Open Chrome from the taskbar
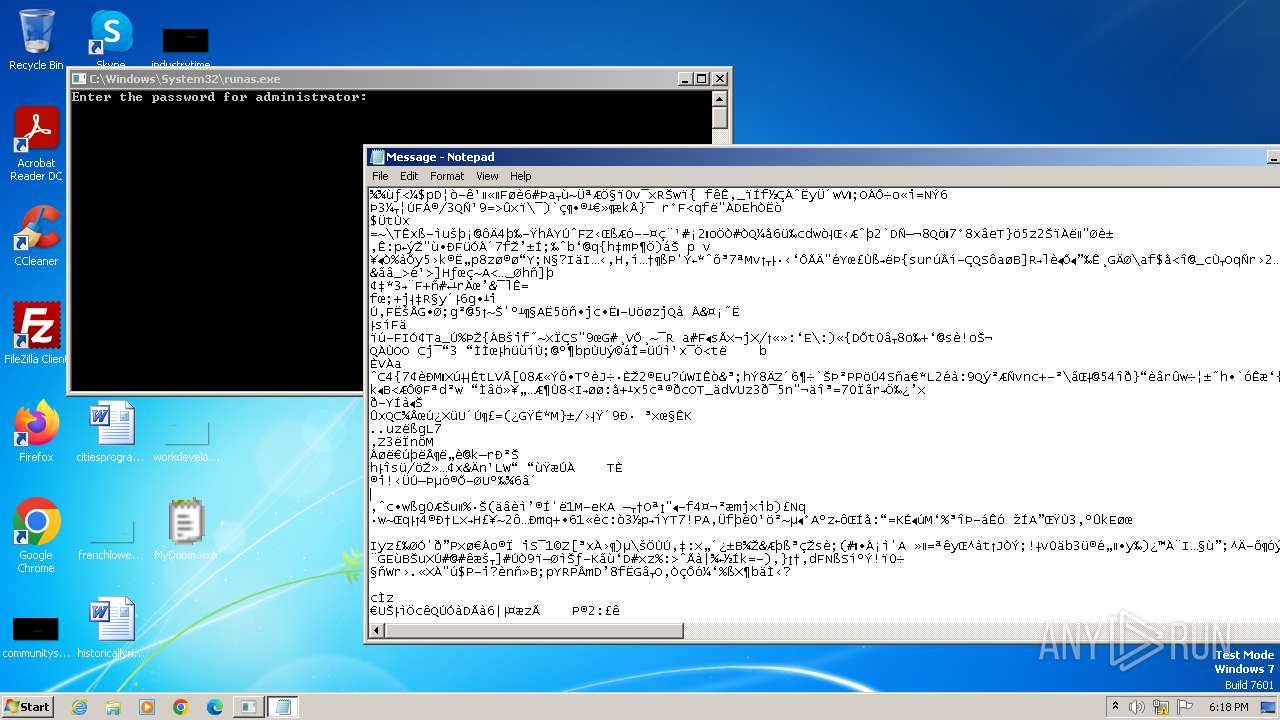 coord(181,707)
